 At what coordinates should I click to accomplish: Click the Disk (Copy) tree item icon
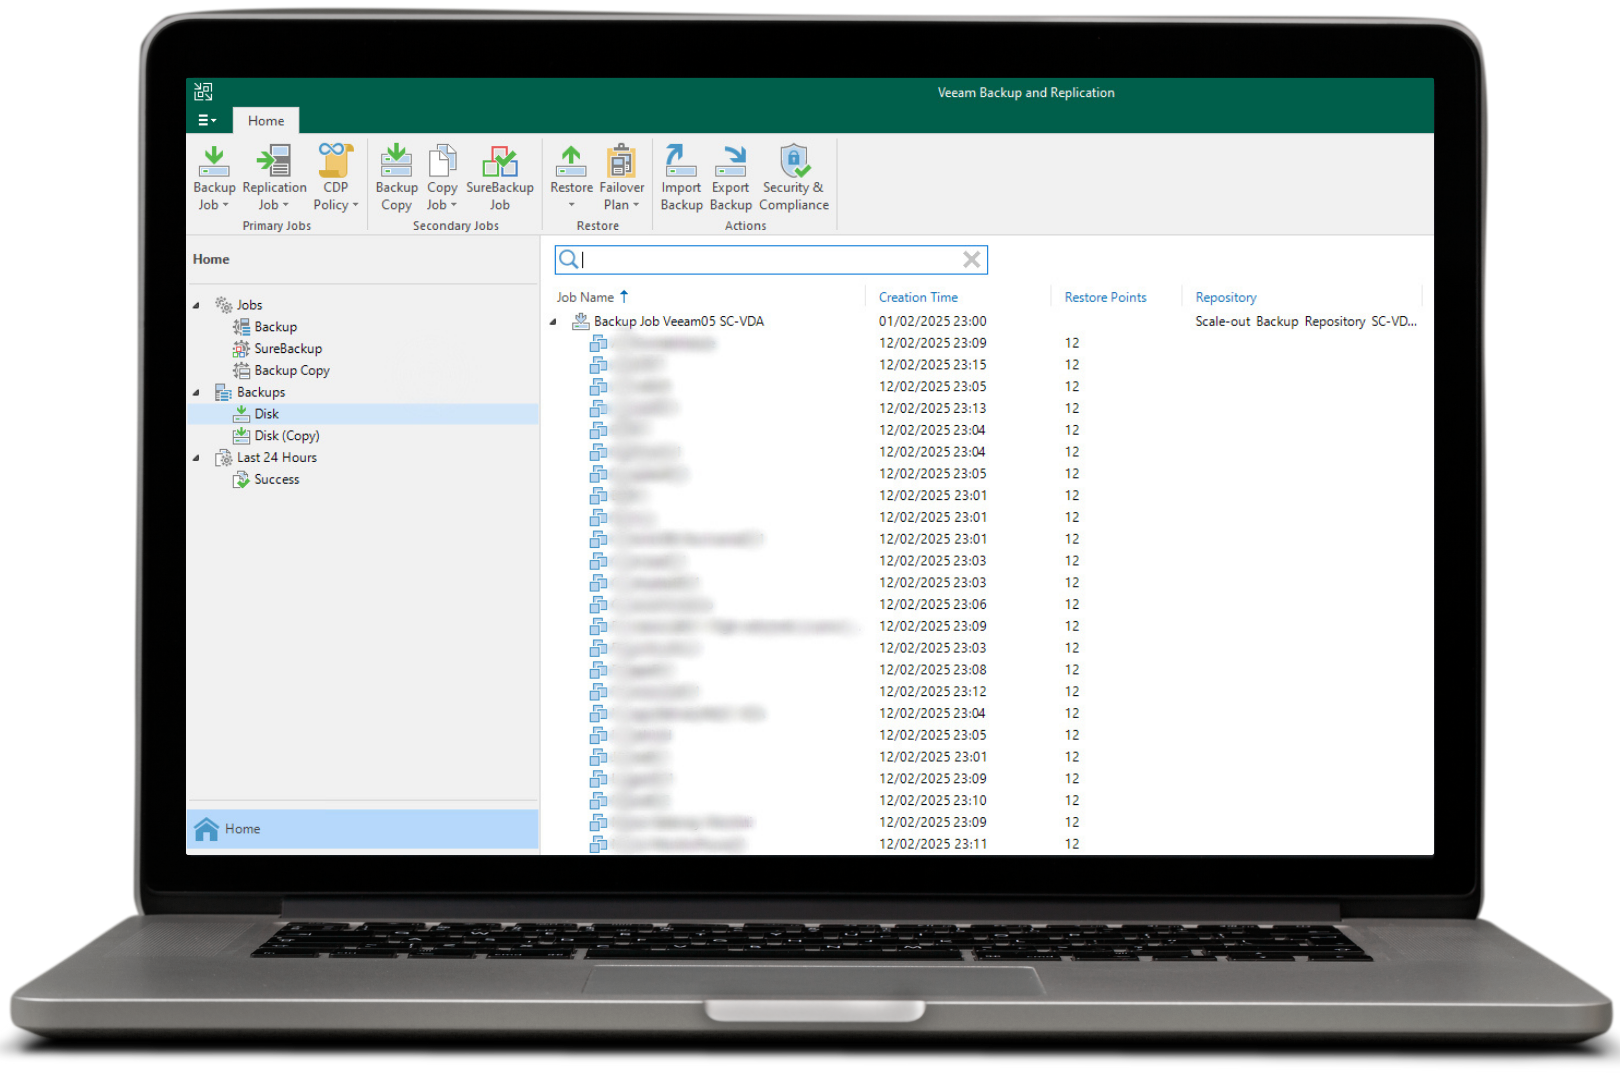[x=241, y=436]
